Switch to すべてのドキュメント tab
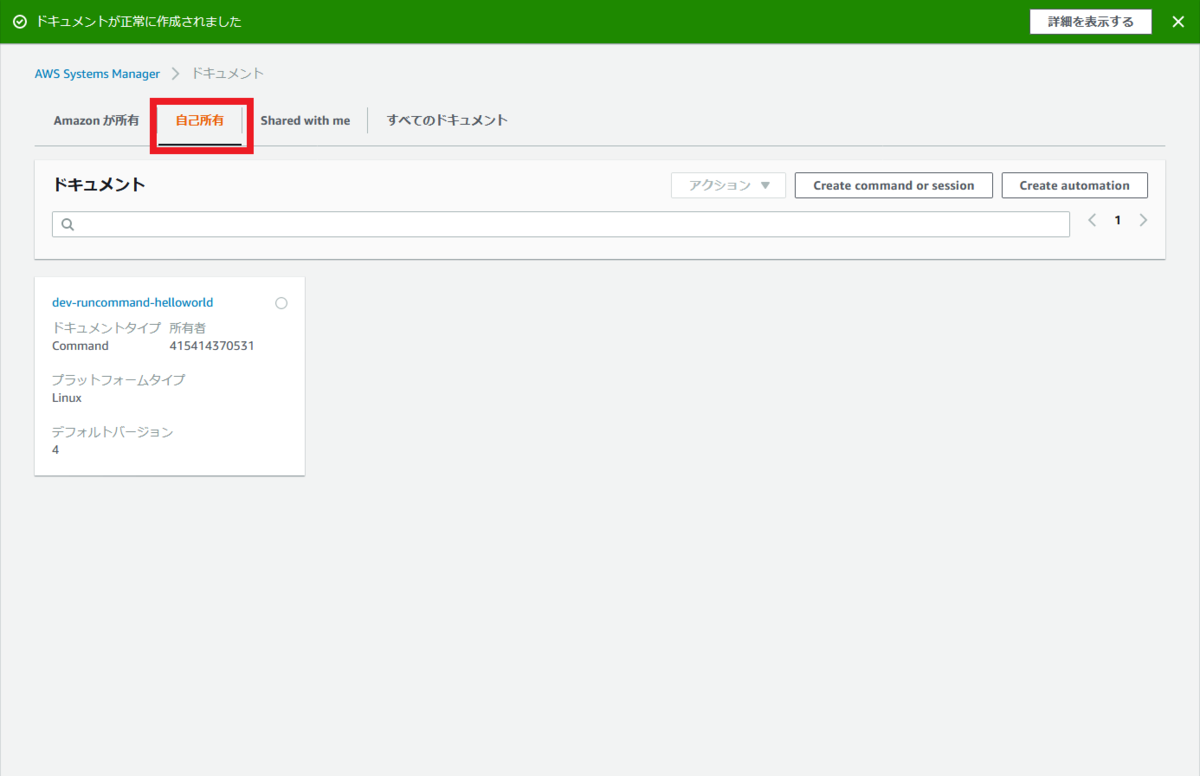The width and height of the screenshot is (1200, 776). coord(447,120)
